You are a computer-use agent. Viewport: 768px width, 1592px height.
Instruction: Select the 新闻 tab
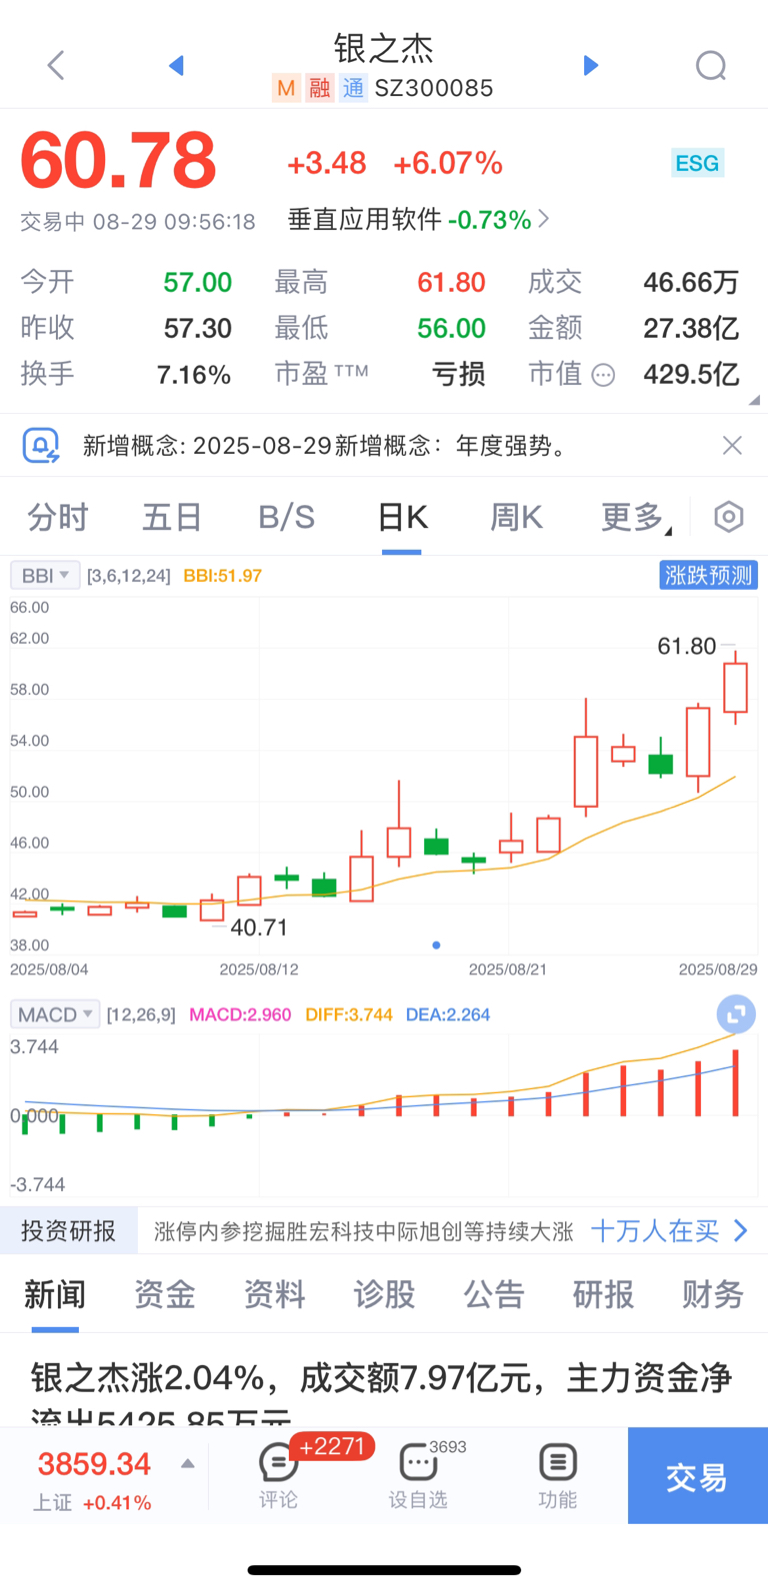click(x=55, y=1294)
